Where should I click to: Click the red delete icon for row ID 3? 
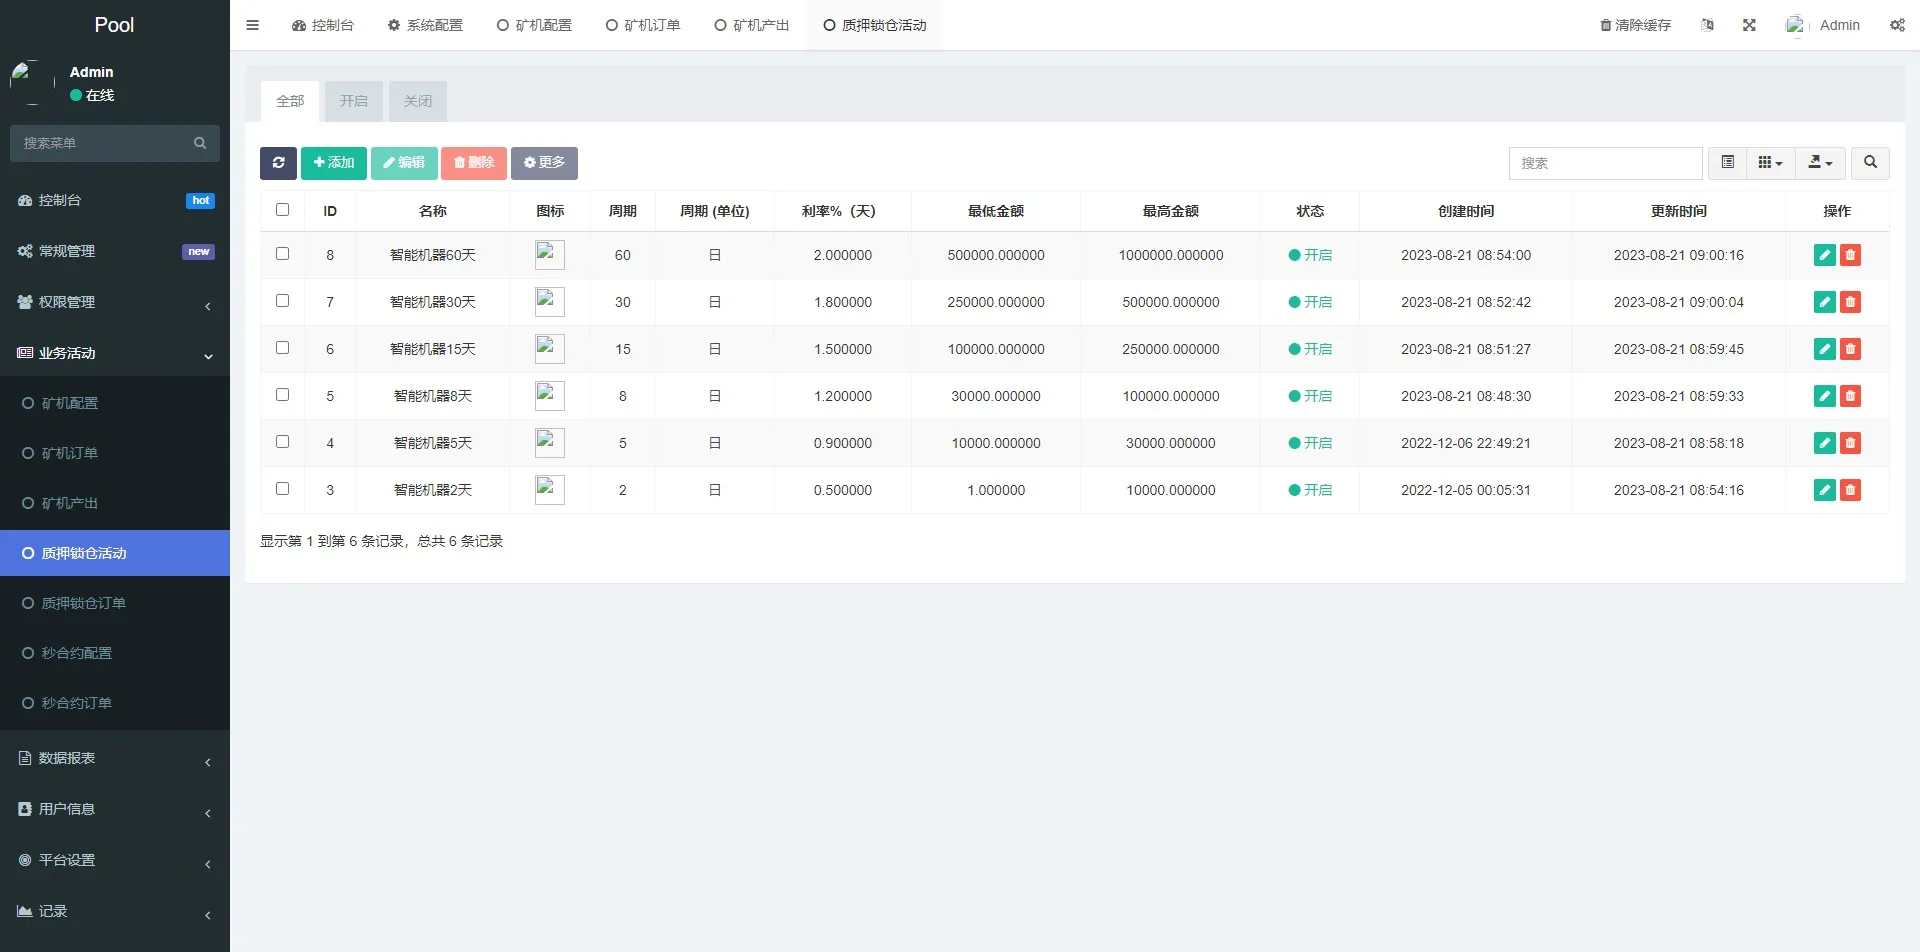coord(1850,490)
